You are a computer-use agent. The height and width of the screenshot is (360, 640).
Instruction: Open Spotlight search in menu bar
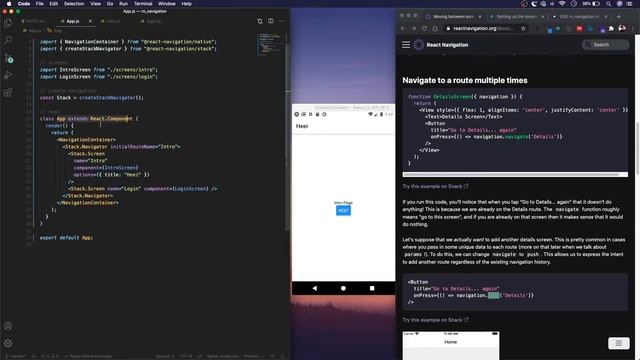coord(608,4)
